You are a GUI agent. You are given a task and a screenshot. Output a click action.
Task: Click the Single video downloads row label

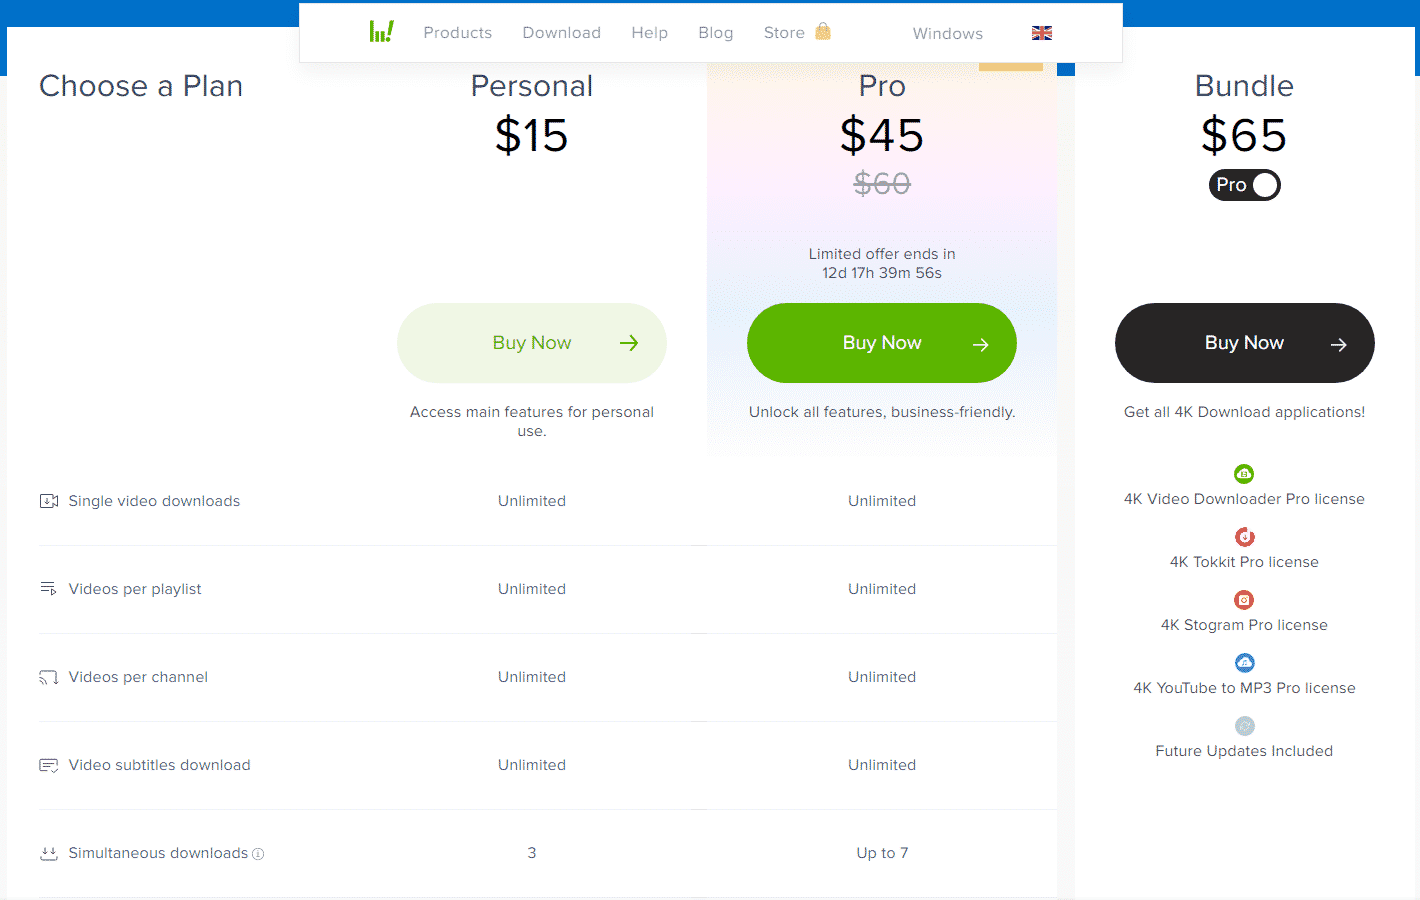click(154, 501)
